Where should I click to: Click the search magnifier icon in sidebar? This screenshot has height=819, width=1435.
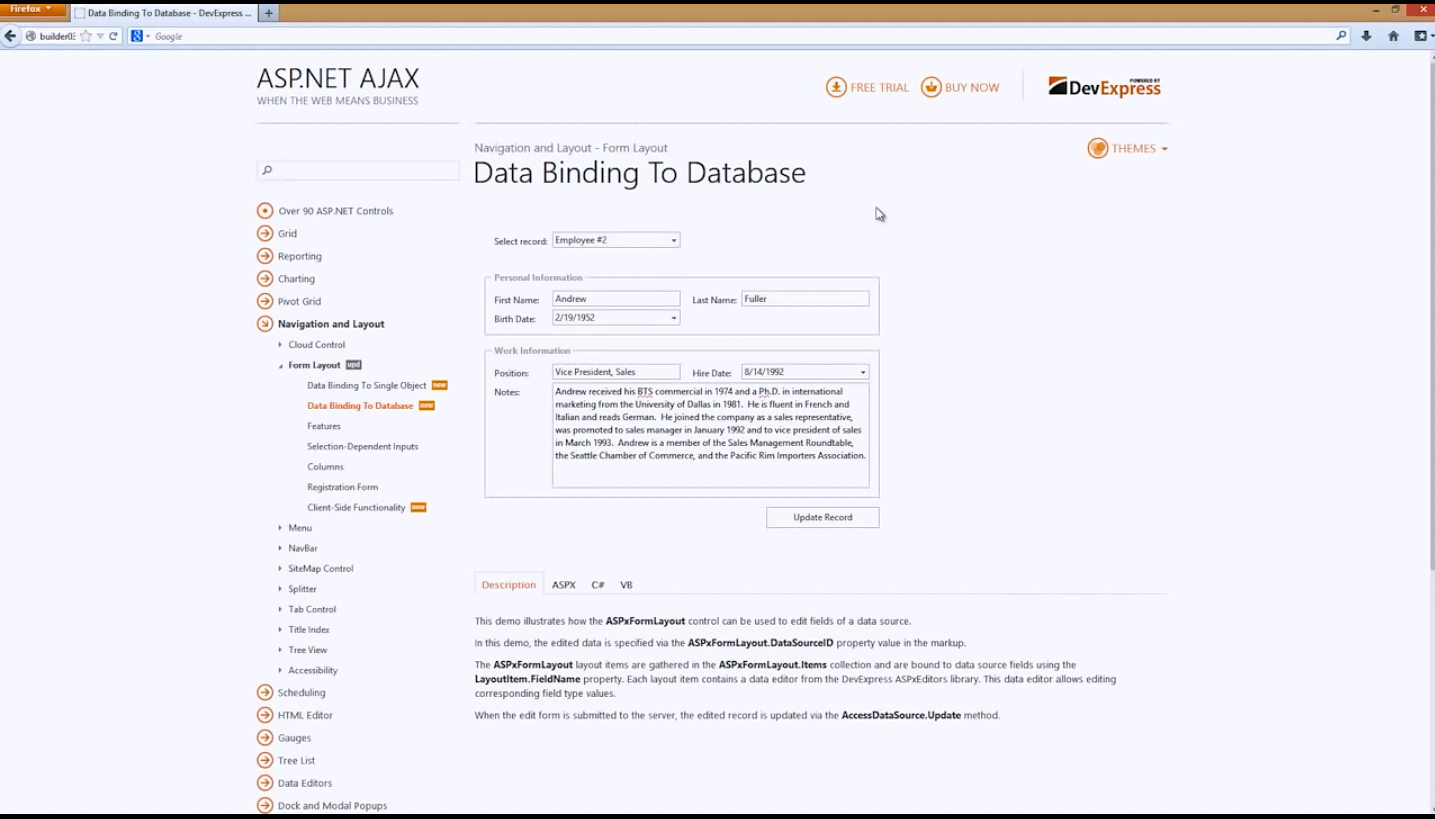click(267, 170)
